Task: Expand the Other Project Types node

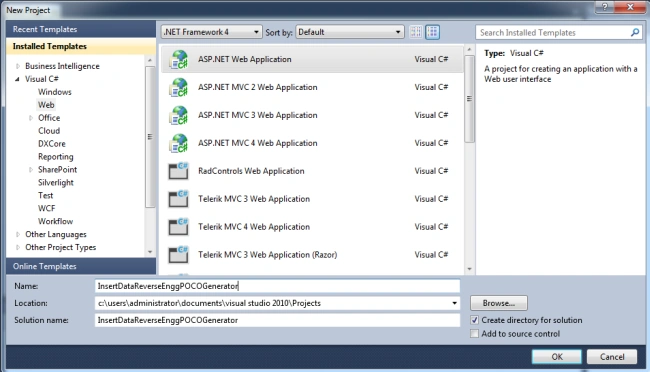Action: coord(18,247)
